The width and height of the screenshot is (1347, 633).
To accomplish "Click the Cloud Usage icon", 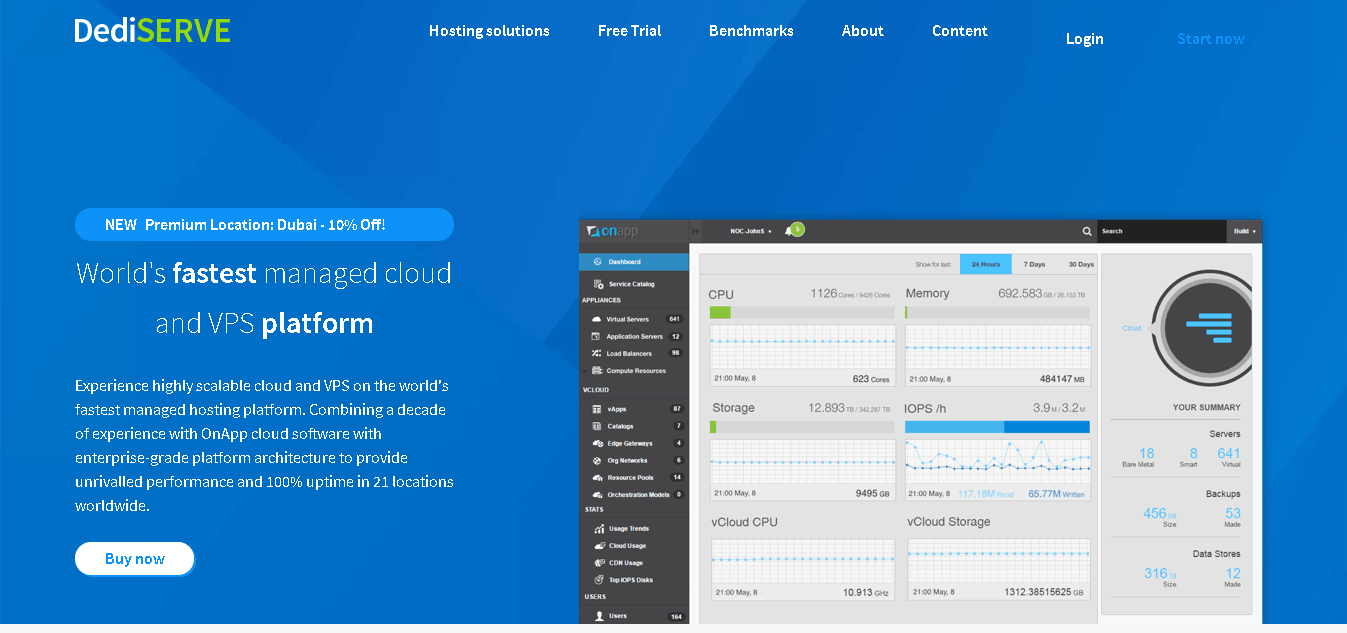I will [x=598, y=546].
